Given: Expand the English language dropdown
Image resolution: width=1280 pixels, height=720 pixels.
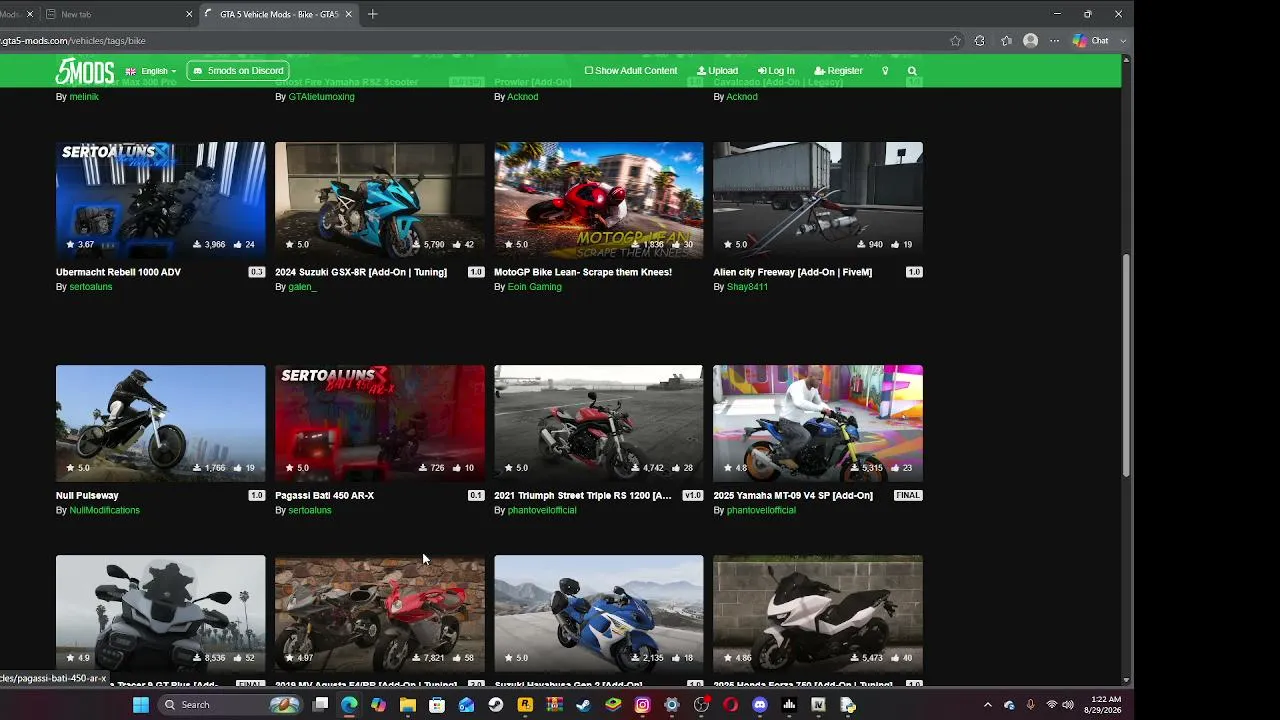Looking at the screenshot, I should click(151, 71).
